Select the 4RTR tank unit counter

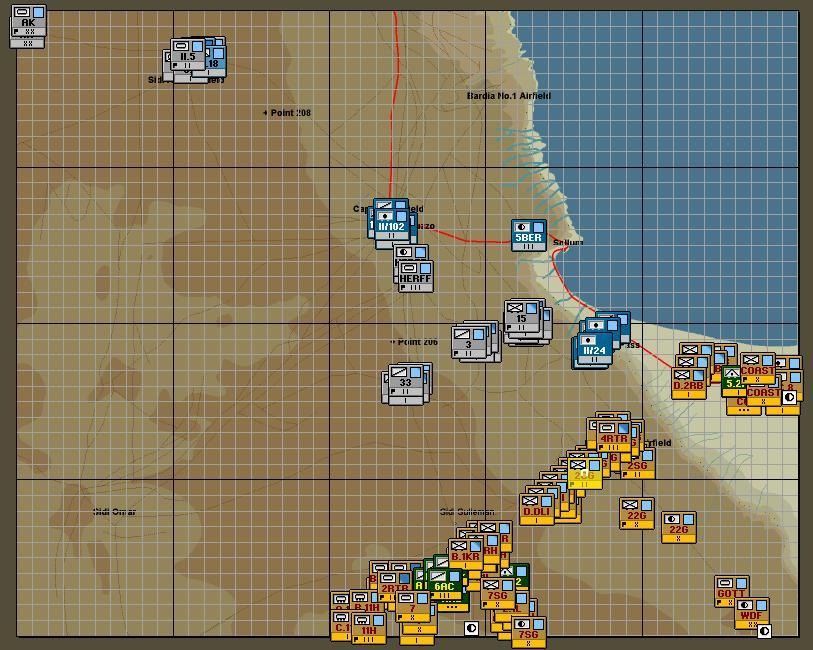pyautogui.click(x=614, y=436)
